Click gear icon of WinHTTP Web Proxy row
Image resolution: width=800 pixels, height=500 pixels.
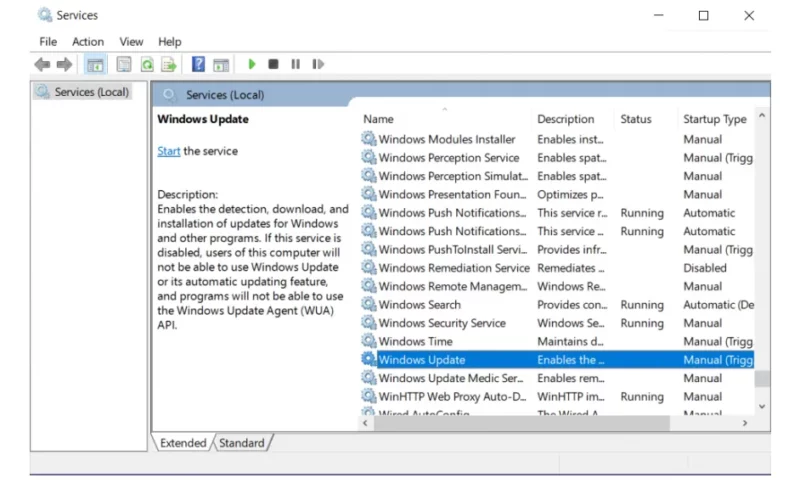tap(368, 396)
